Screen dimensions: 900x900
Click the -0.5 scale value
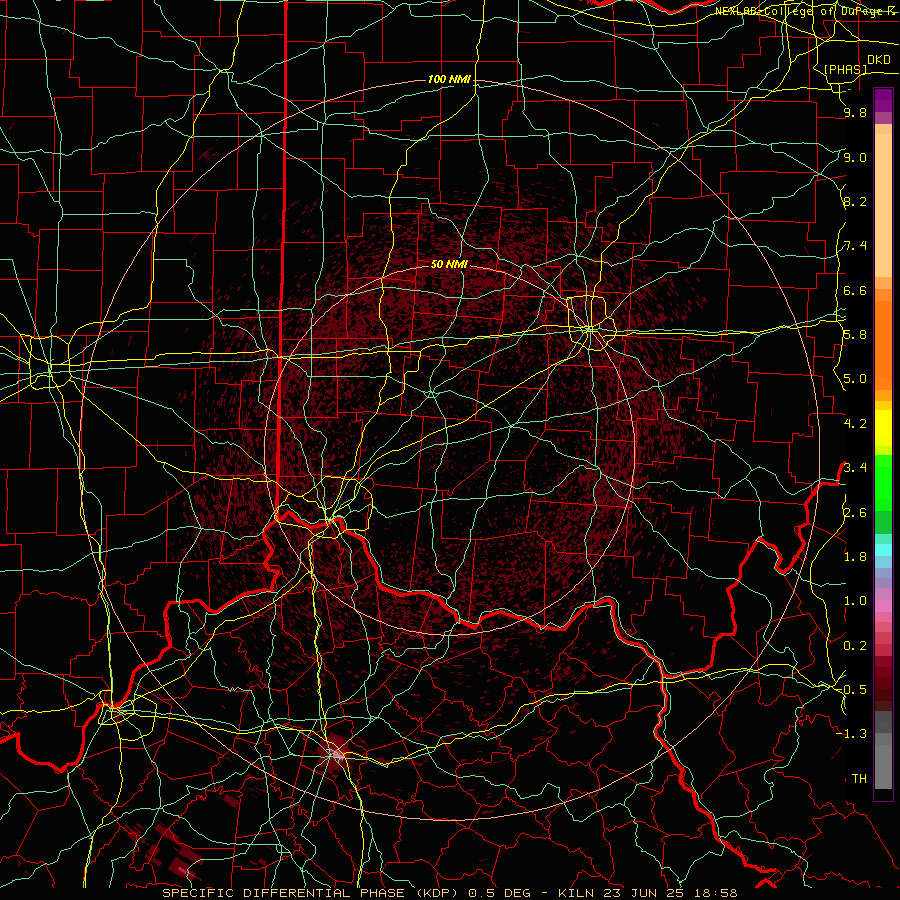(852, 690)
